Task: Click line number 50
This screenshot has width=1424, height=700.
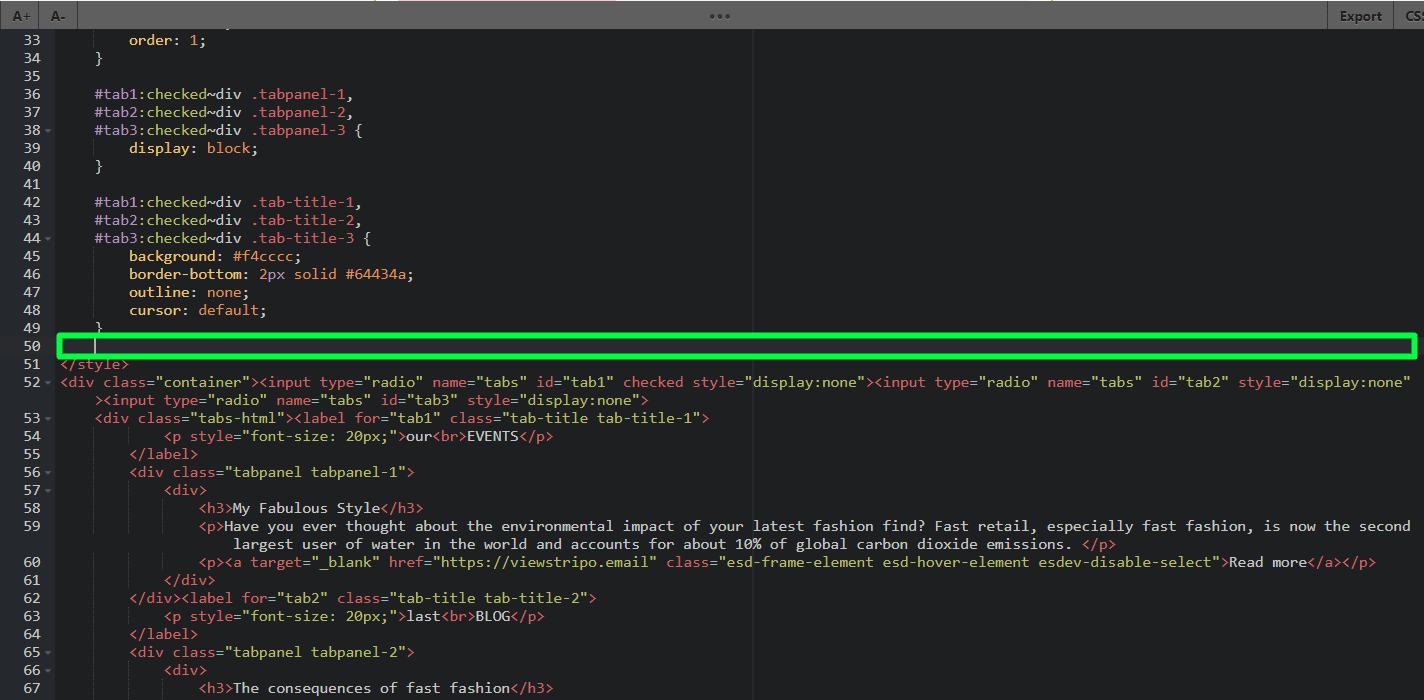Action: (31, 345)
